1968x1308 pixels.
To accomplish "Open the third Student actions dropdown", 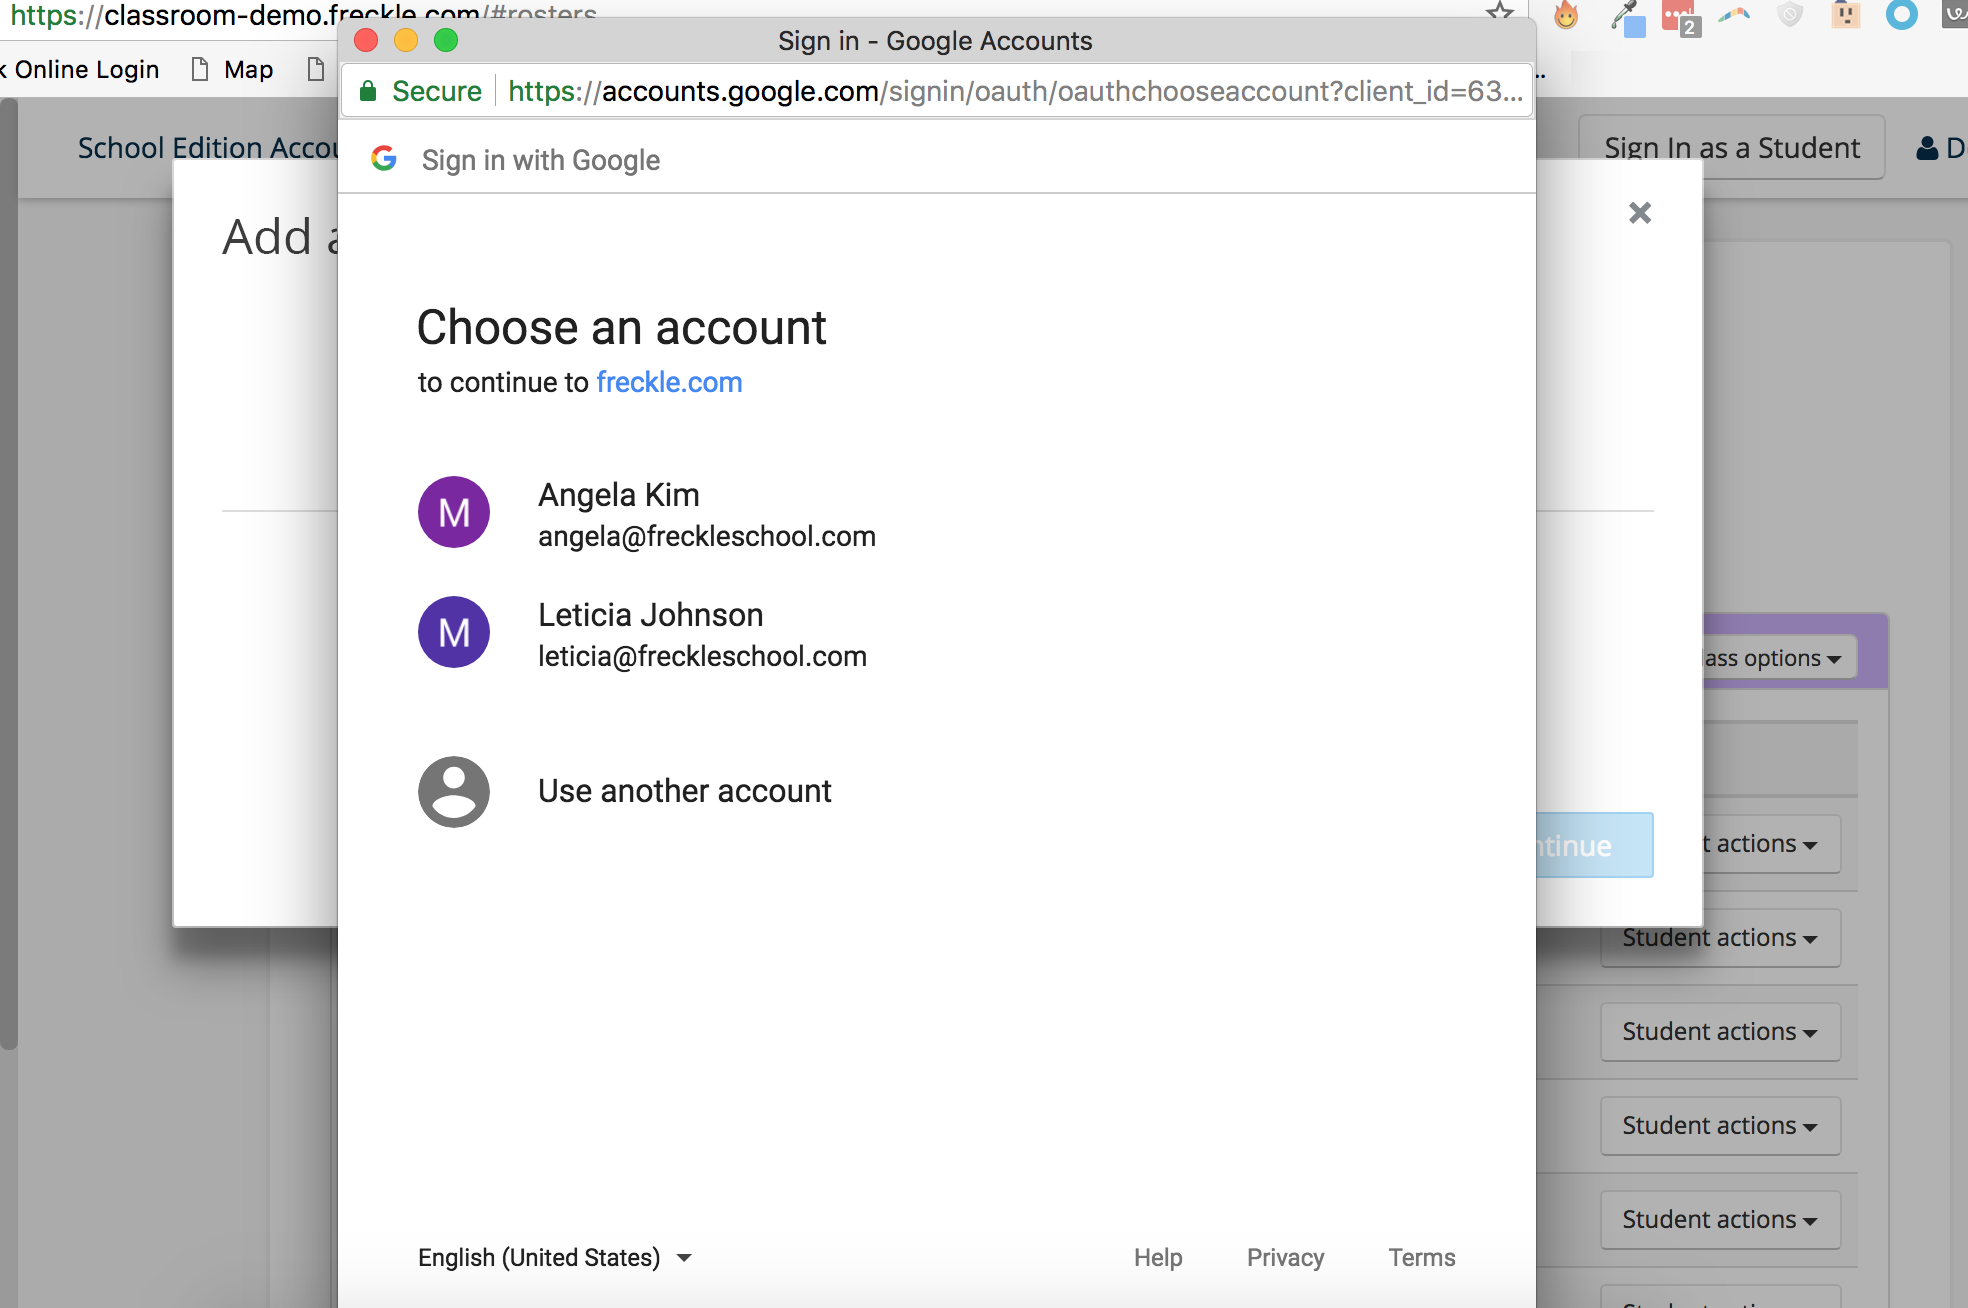I will (x=1720, y=1032).
